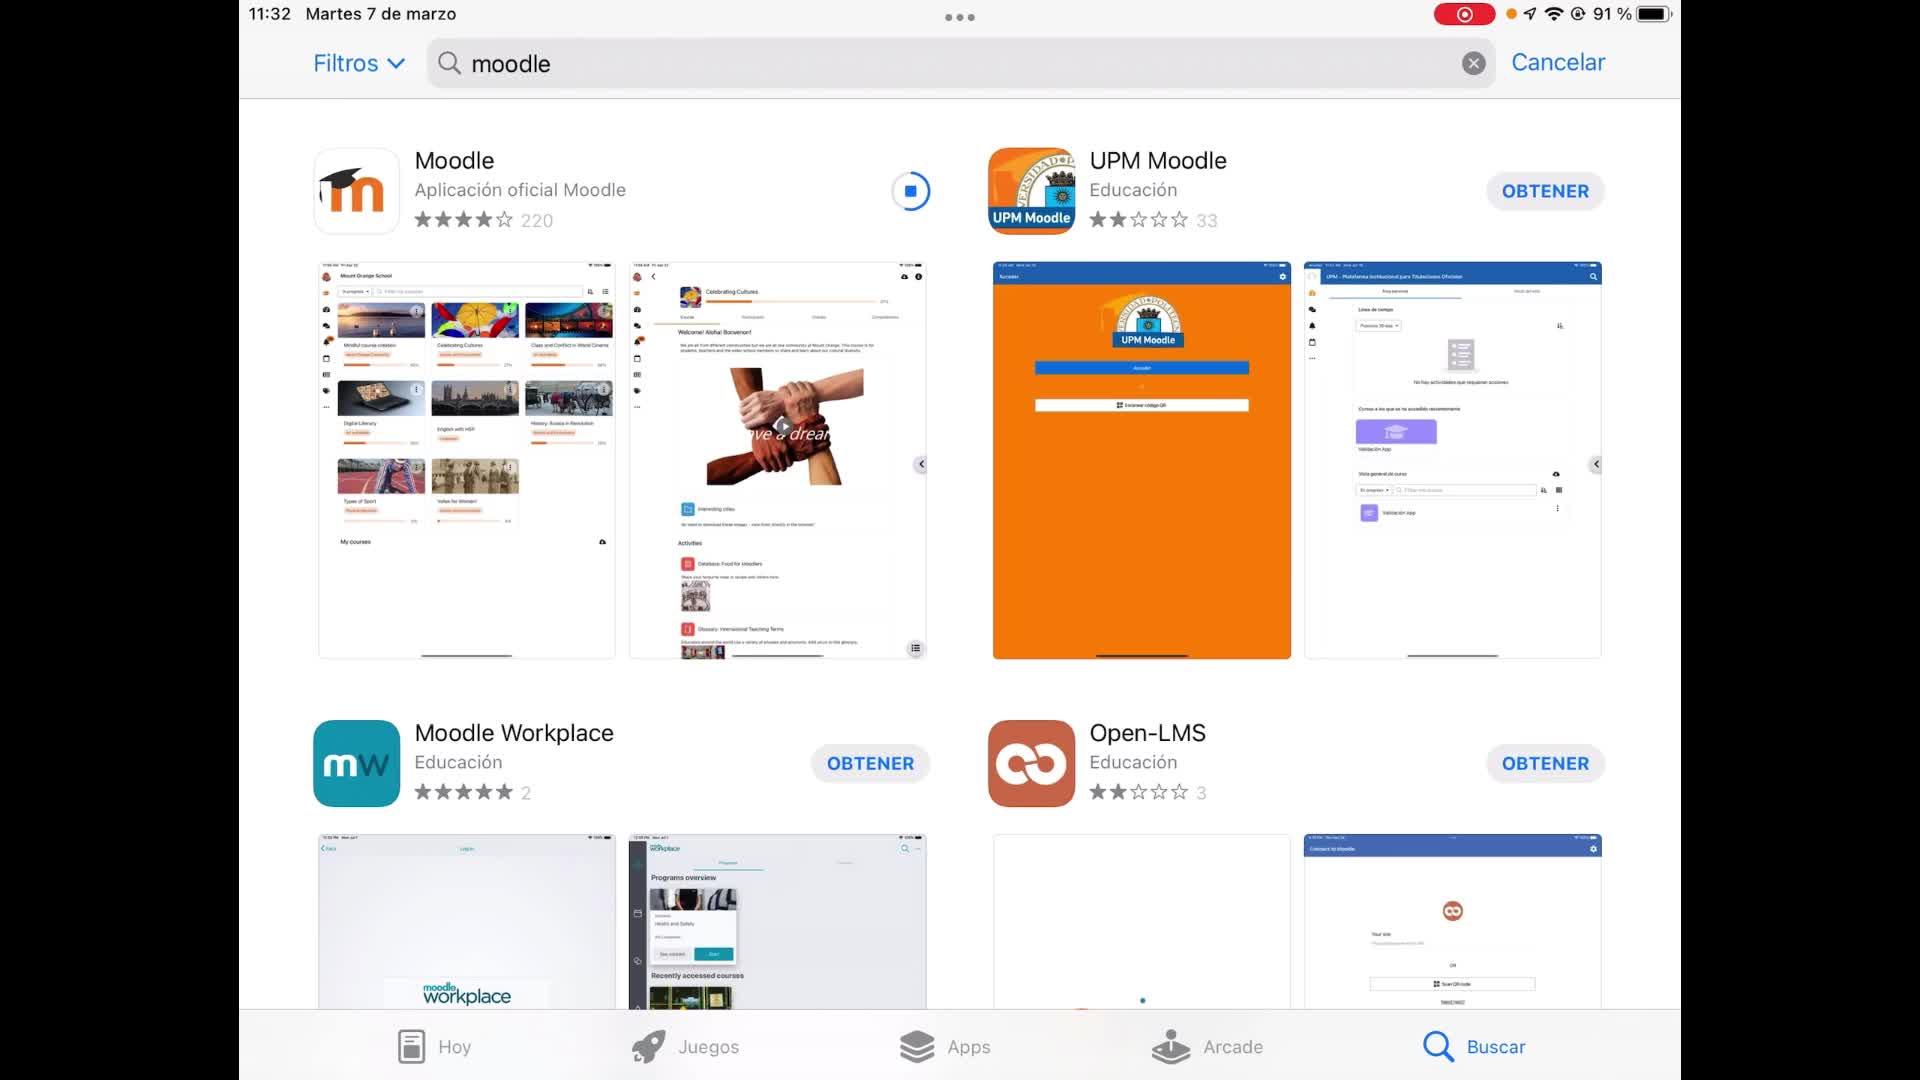Cancel the search
The image size is (1920, 1080).
[1557, 62]
